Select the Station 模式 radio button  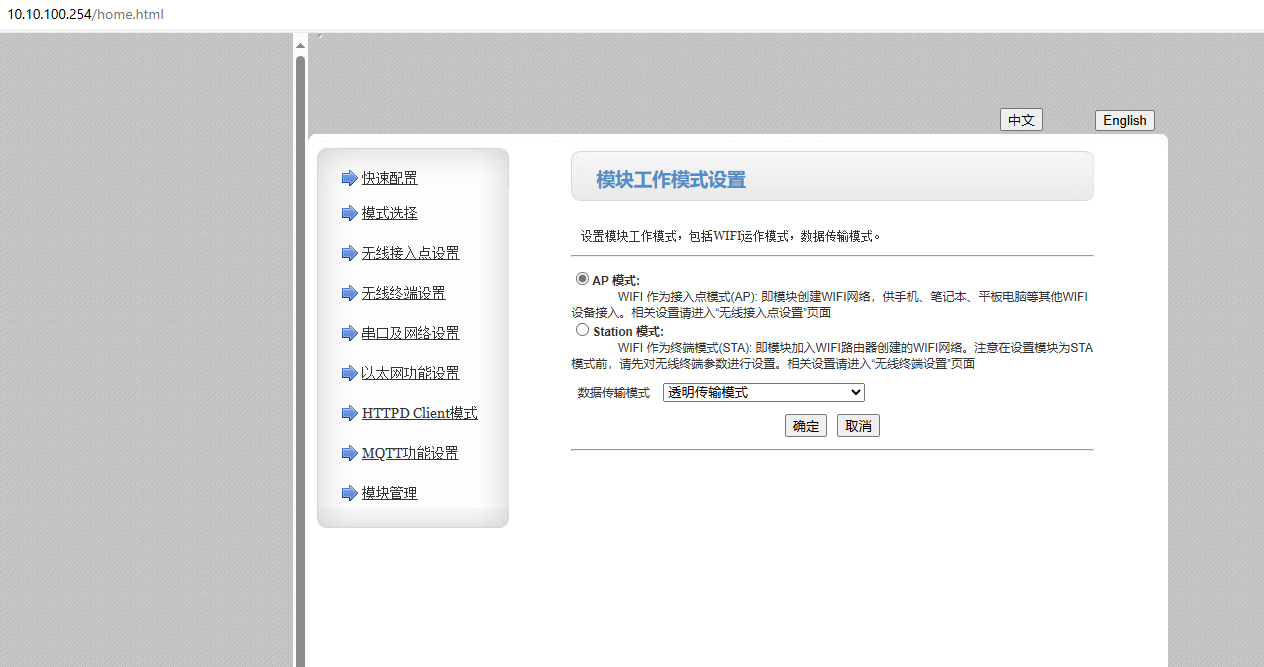tap(582, 330)
